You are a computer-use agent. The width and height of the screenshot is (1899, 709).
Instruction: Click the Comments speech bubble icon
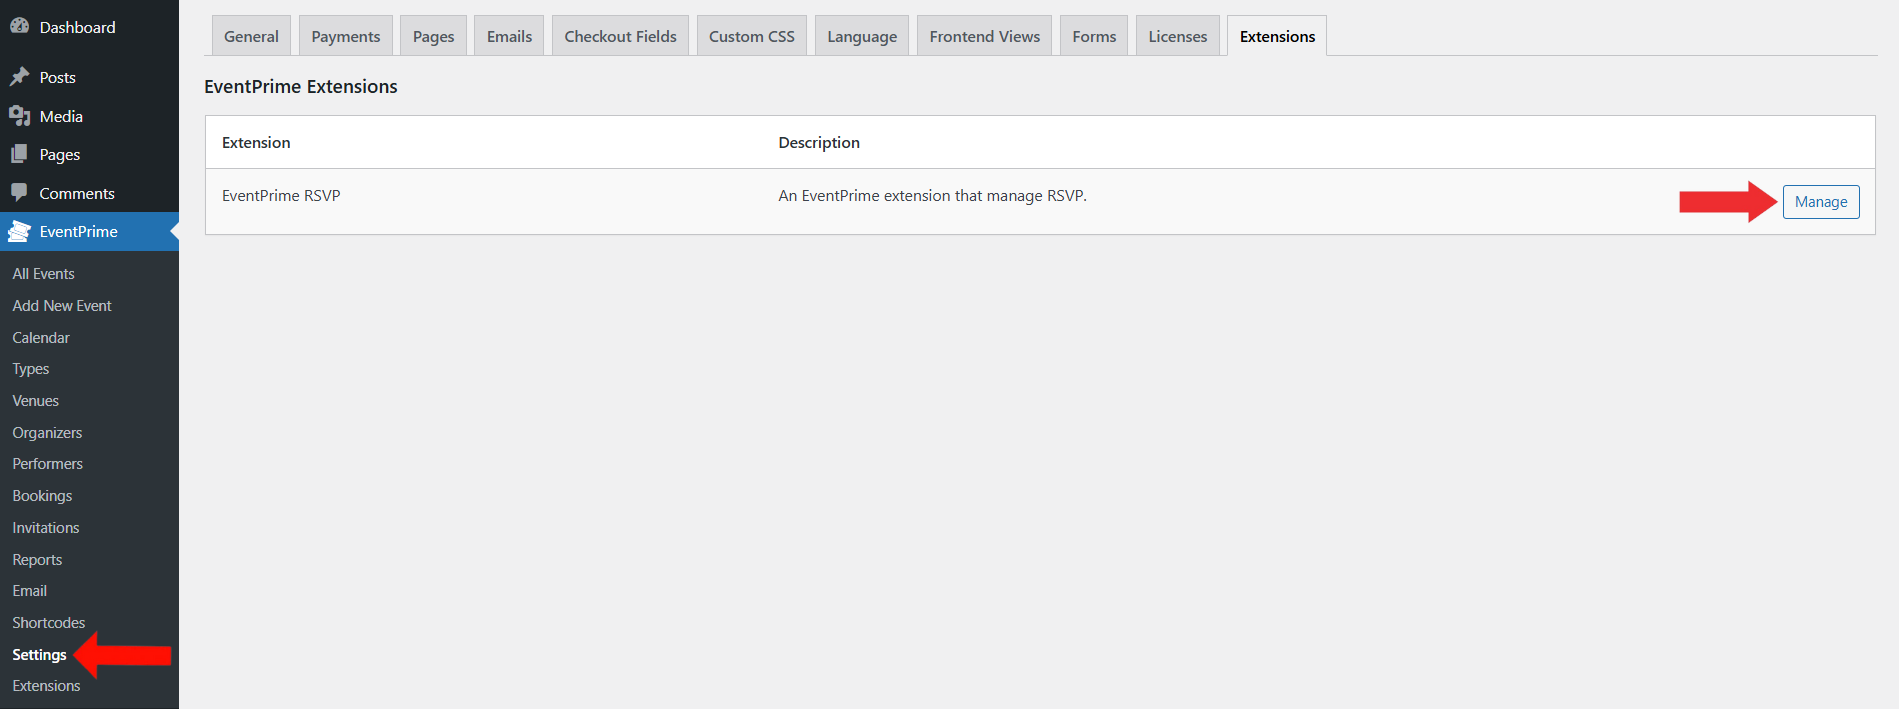pos(19,193)
